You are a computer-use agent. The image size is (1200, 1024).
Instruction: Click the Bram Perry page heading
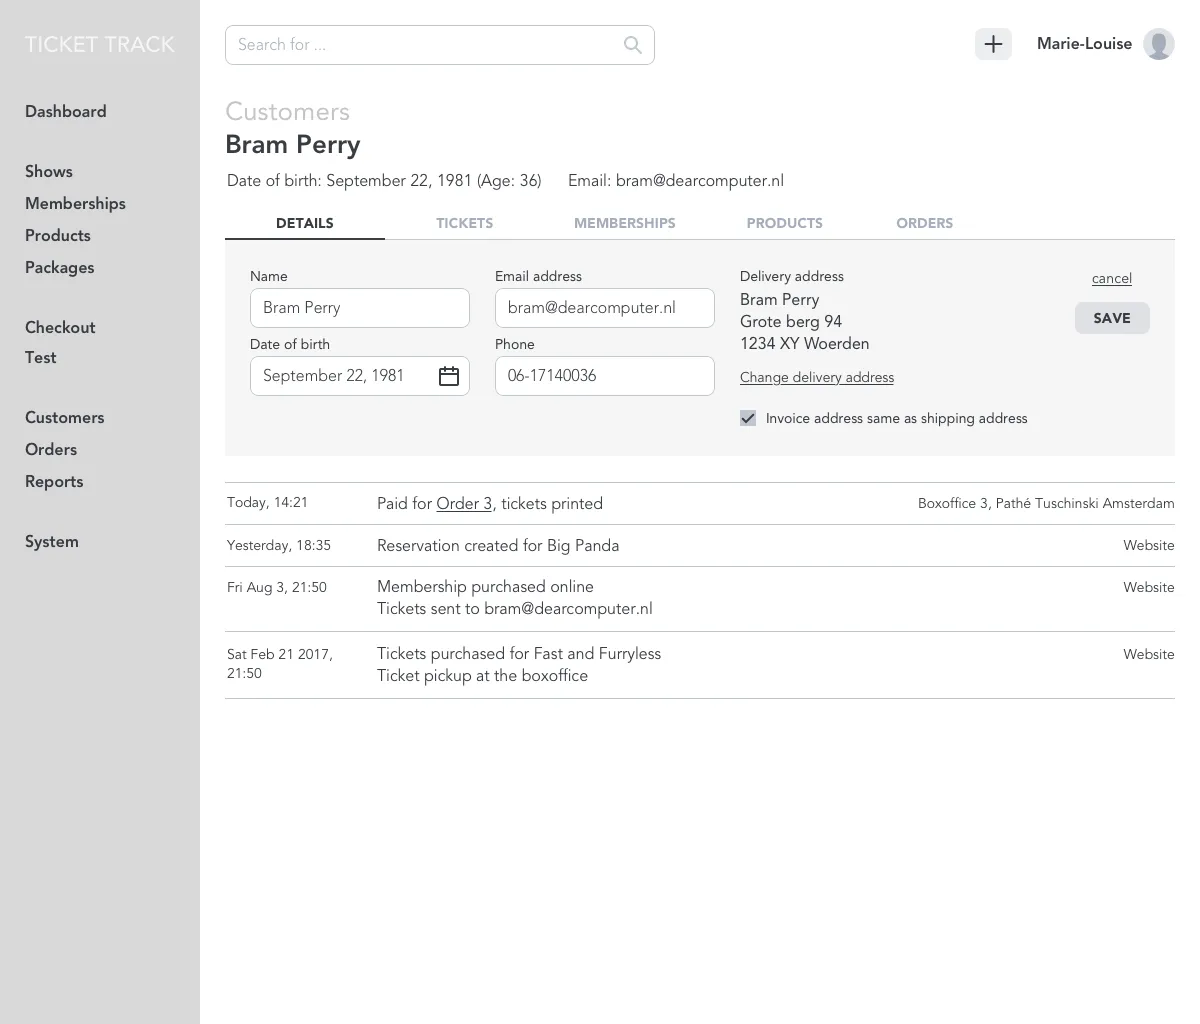pos(293,144)
